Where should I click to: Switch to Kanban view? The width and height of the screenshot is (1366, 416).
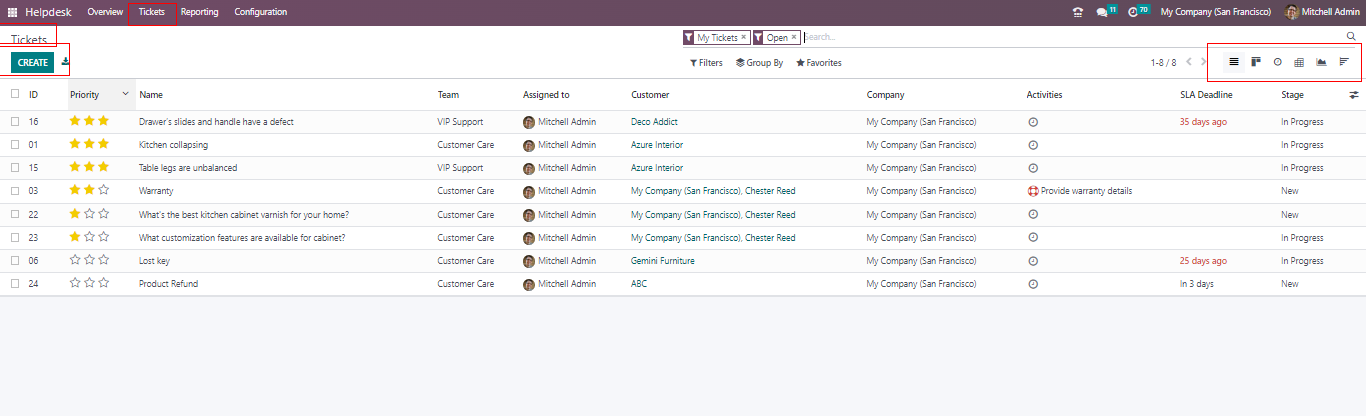click(x=1256, y=62)
